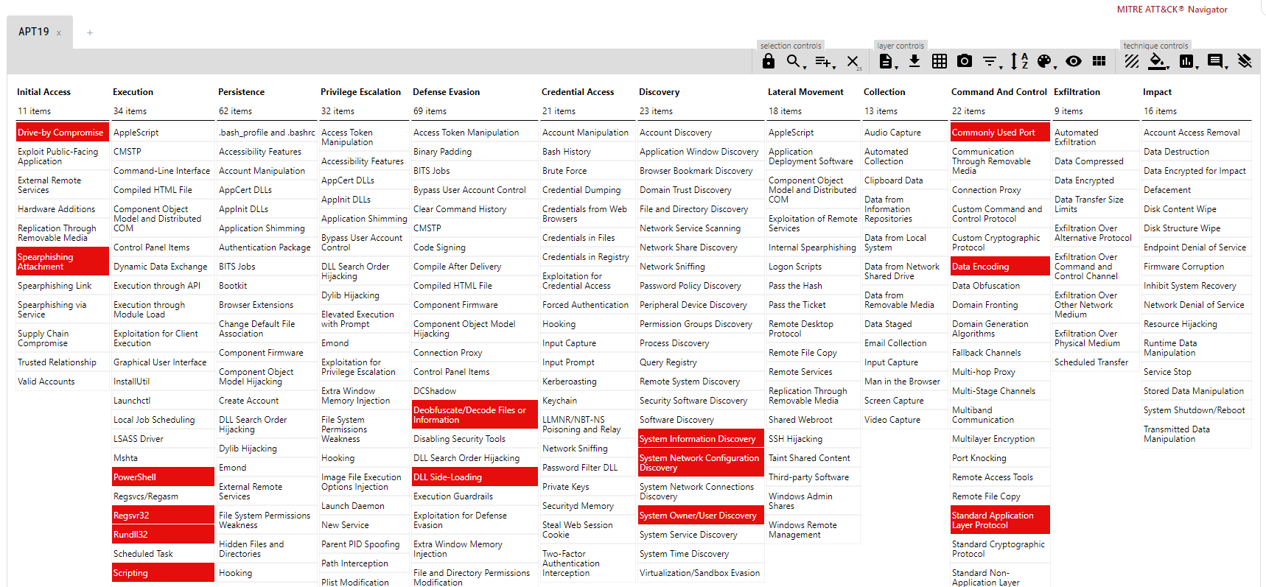Select the Data Destruction technique

(1197, 152)
